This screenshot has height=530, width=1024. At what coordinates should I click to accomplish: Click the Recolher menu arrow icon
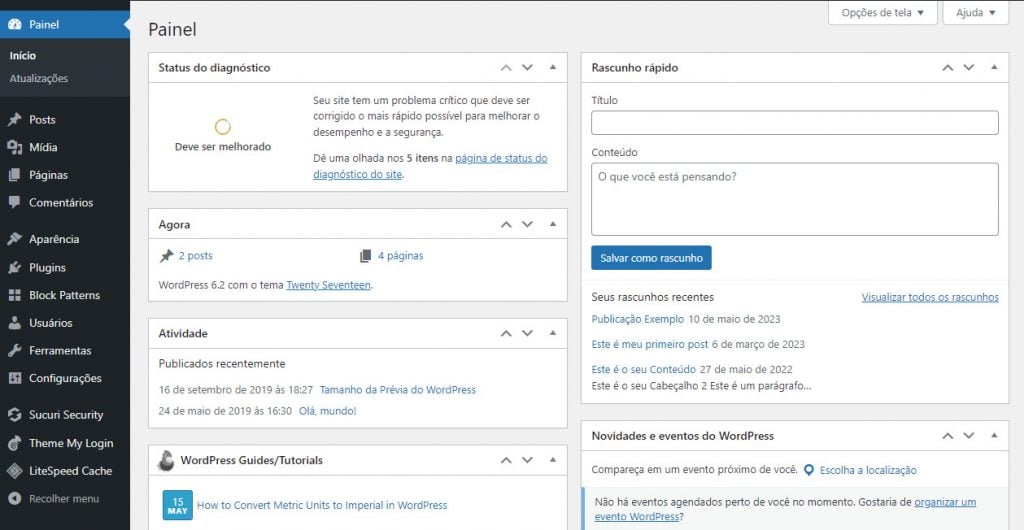14,499
